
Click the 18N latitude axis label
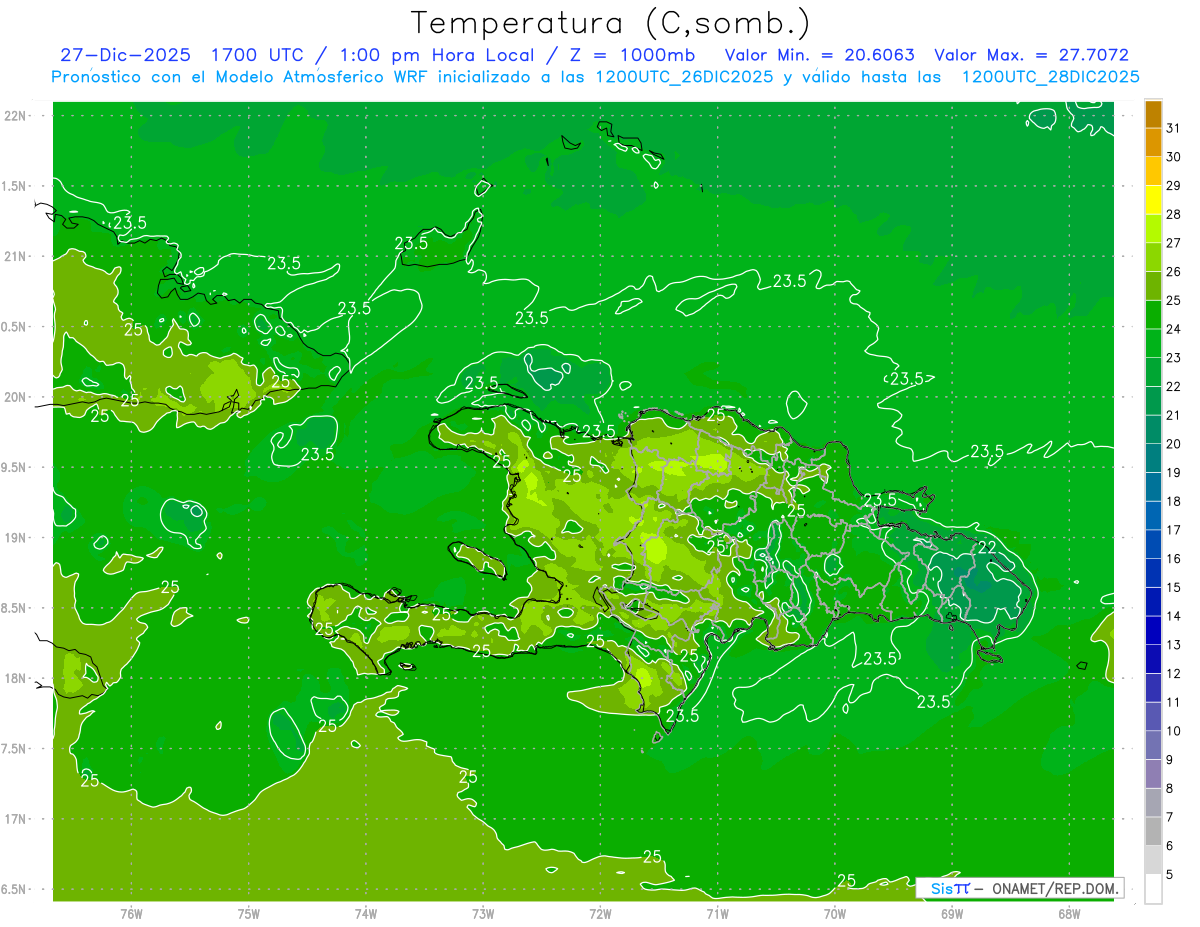point(16,678)
